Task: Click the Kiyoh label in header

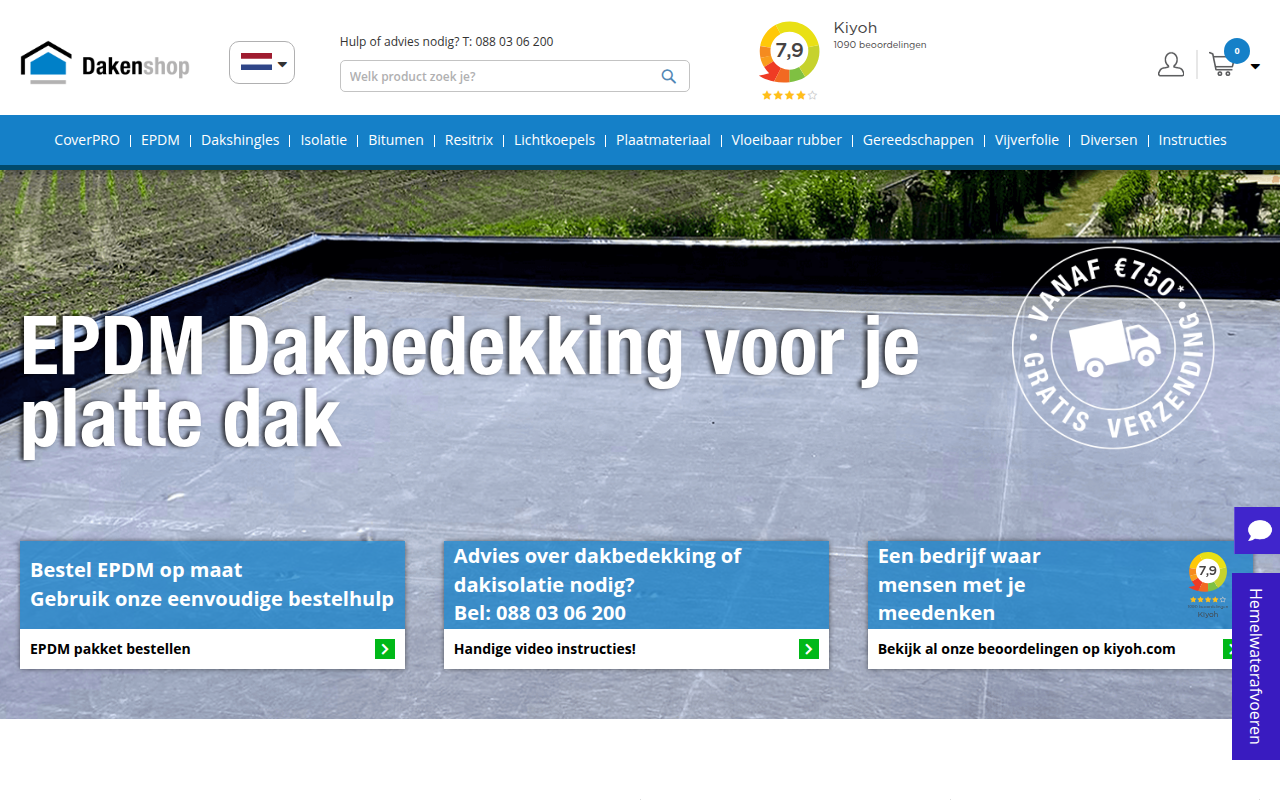Action: [x=855, y=28]
